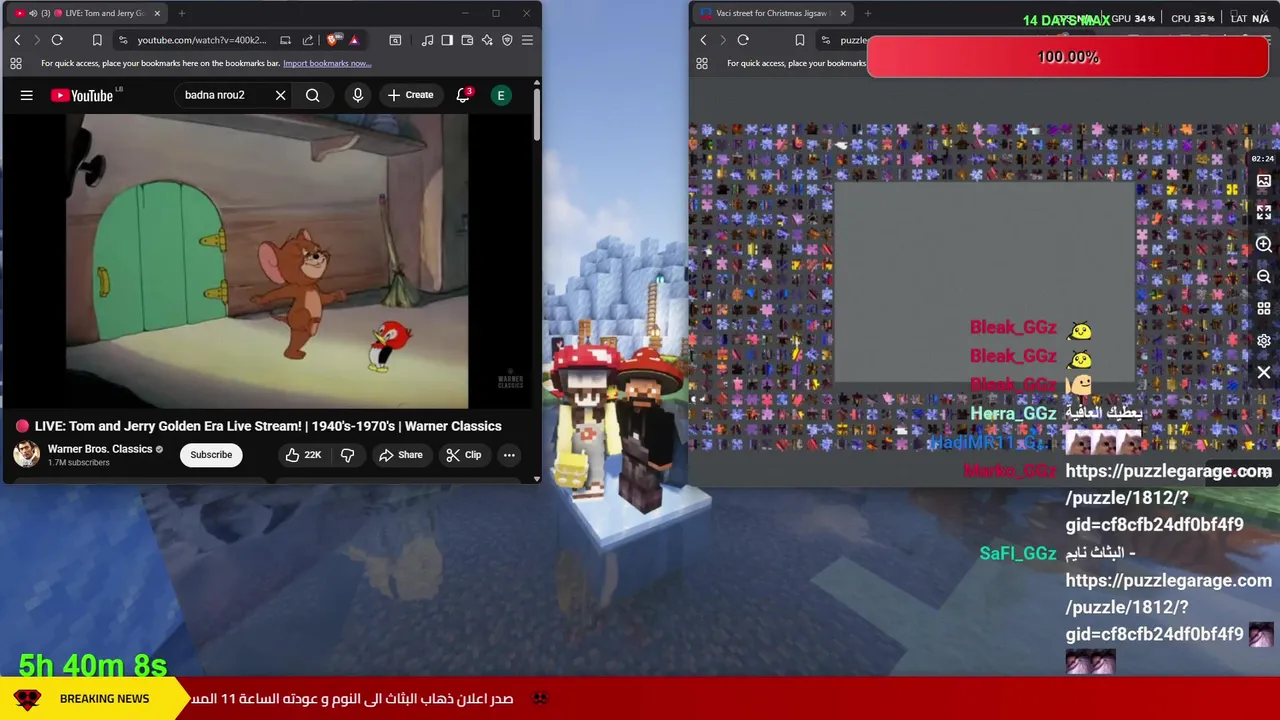
Task: Reload the puzzle page
Action: click(743, 40)
